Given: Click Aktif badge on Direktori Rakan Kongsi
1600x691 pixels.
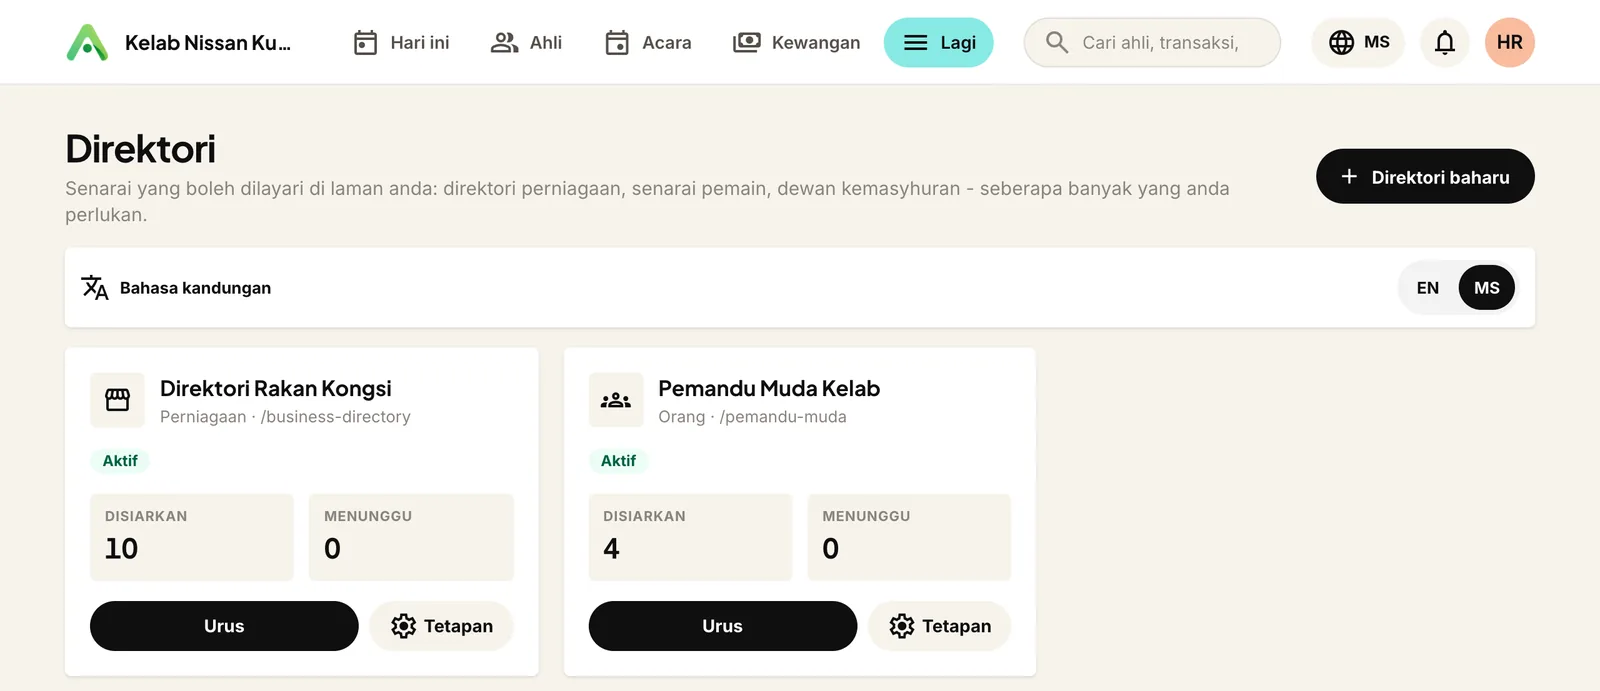Looking at the screenshot, I should tap(120, 461).
